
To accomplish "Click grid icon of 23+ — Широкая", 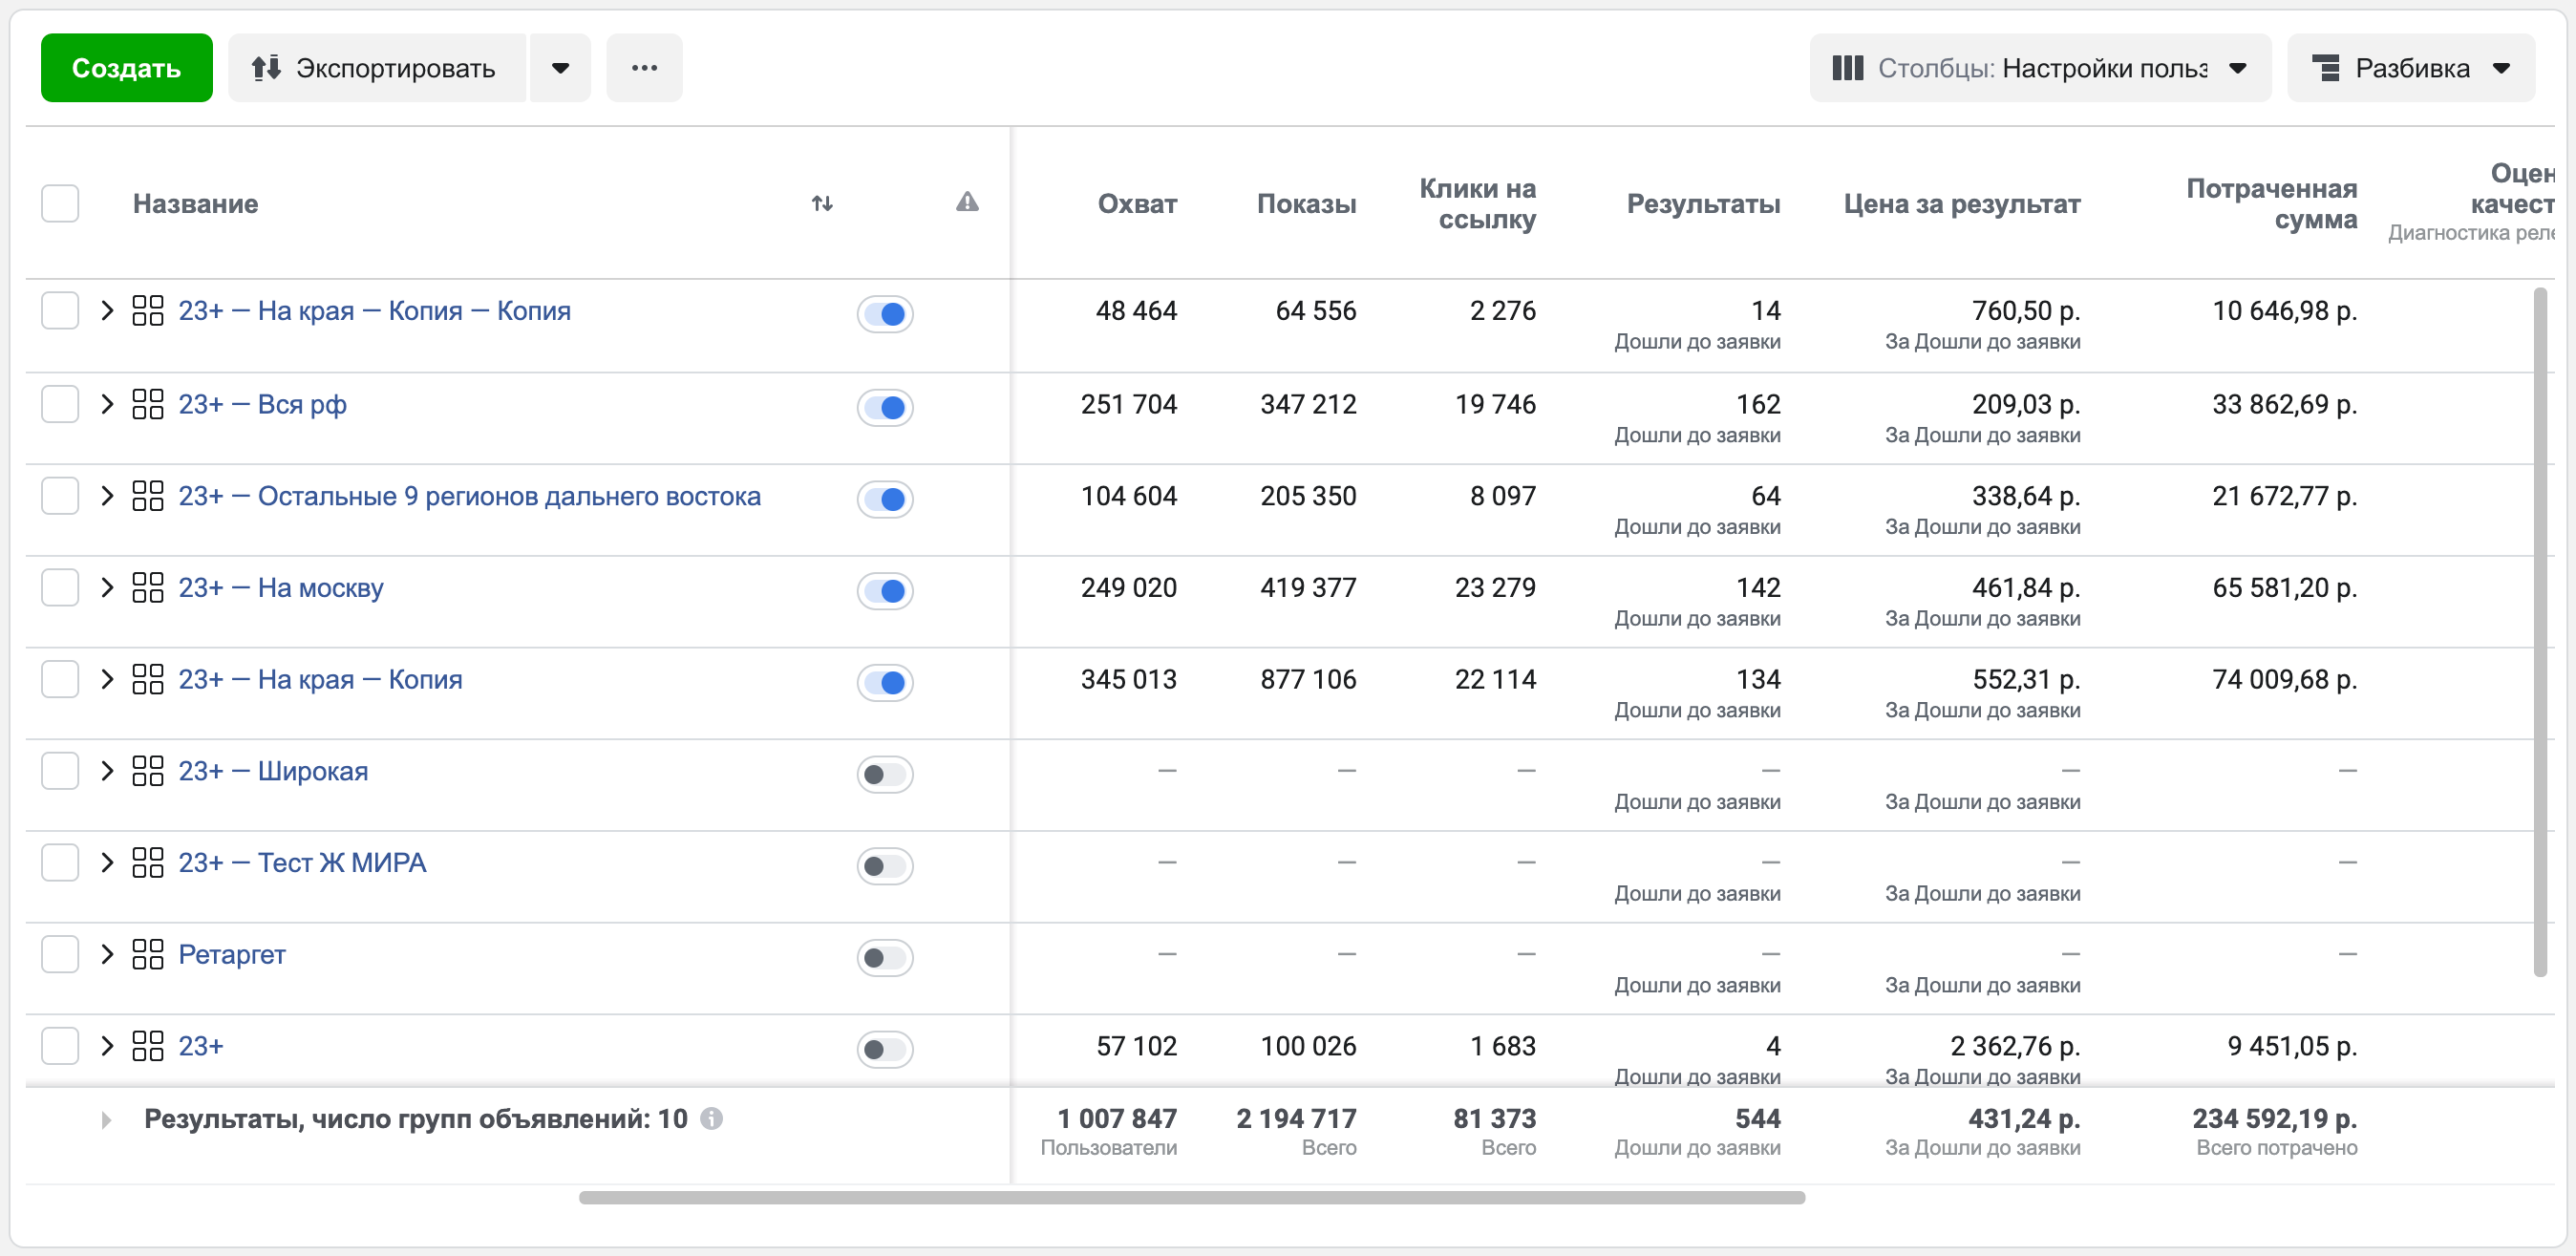I will click(148, 770).
